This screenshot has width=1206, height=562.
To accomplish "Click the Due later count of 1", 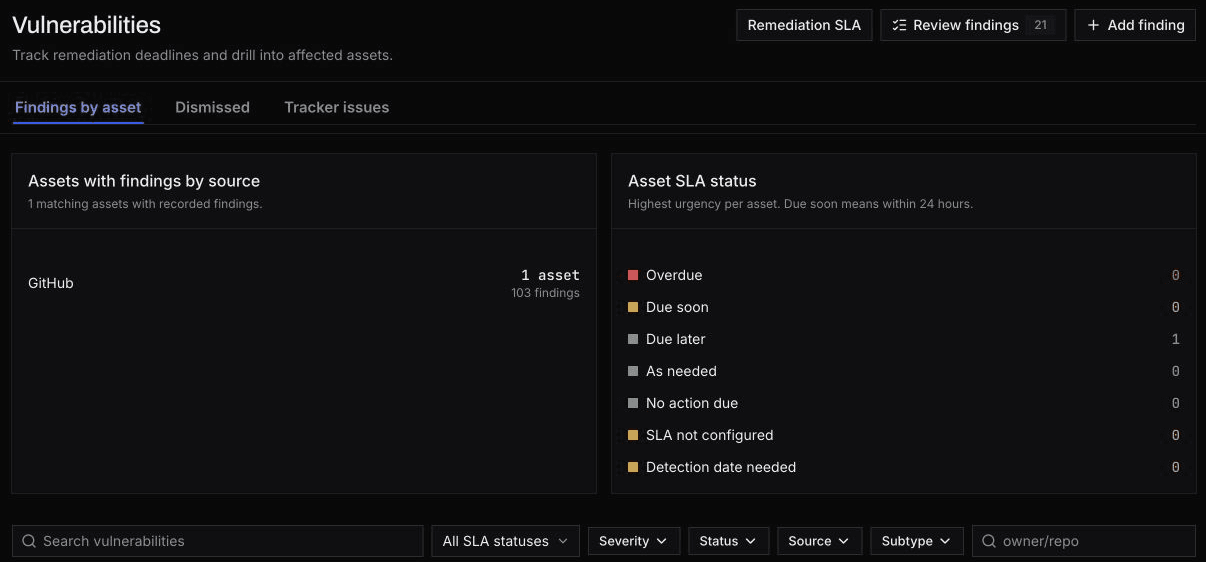I will click(x=1176, y=339).
